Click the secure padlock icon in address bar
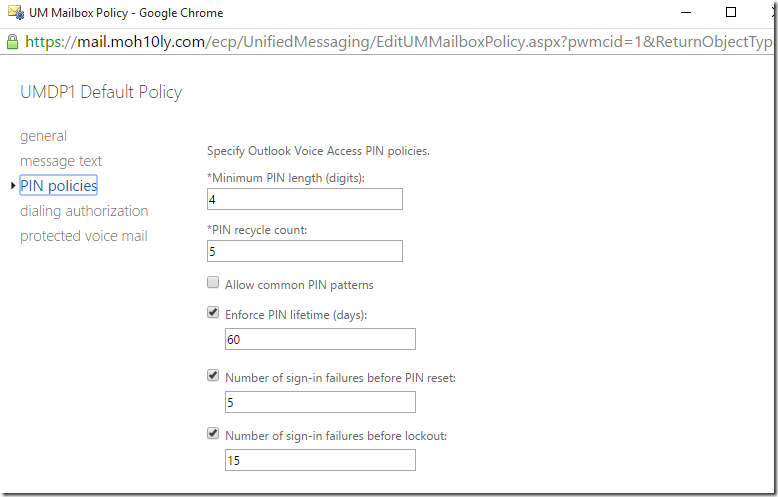 click(12, 42)
